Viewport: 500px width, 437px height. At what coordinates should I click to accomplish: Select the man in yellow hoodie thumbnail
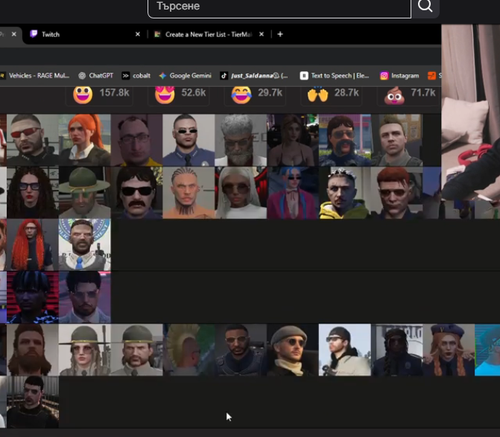(x=345, y=192)
